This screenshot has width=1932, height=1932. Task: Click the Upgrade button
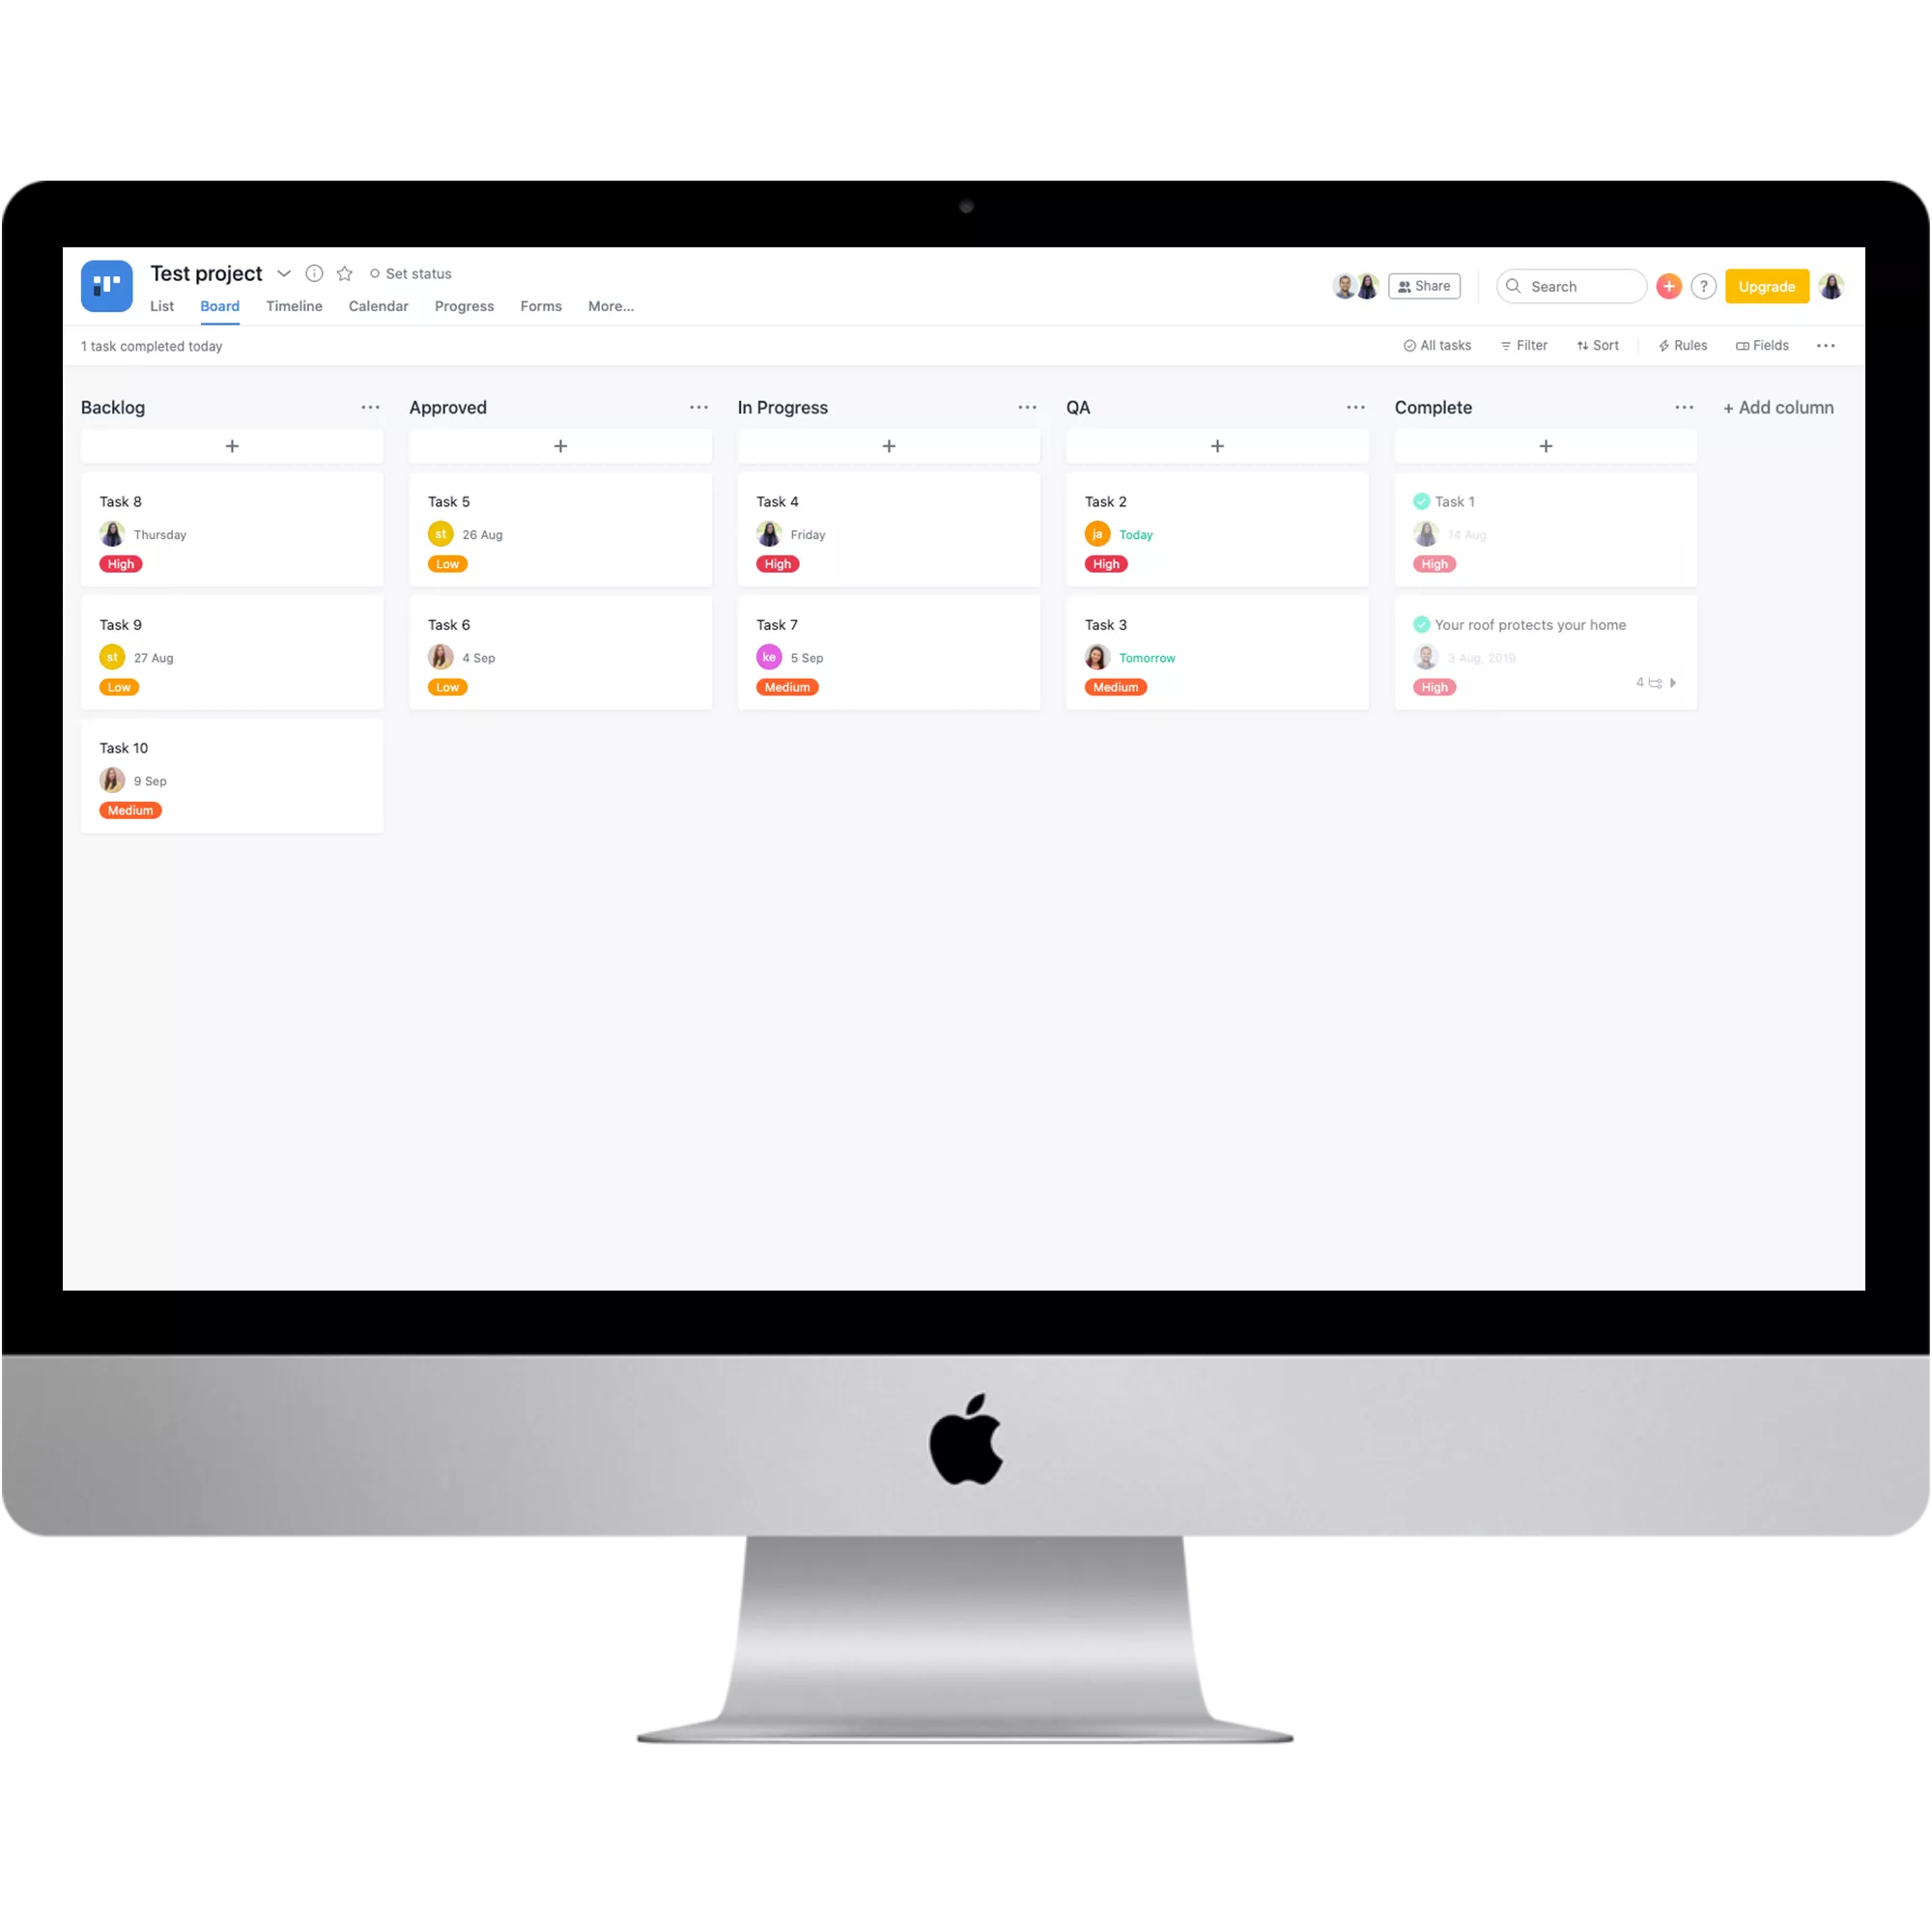coord(1764,287)
